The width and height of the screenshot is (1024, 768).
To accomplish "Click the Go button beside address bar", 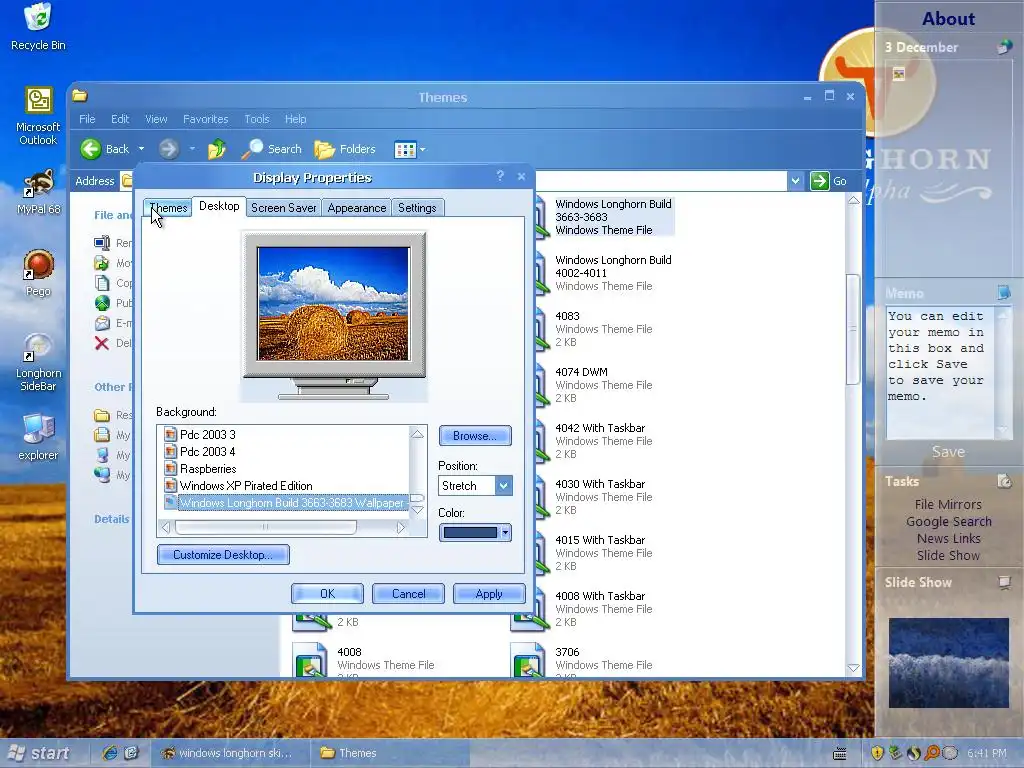I will pos(829,181).
